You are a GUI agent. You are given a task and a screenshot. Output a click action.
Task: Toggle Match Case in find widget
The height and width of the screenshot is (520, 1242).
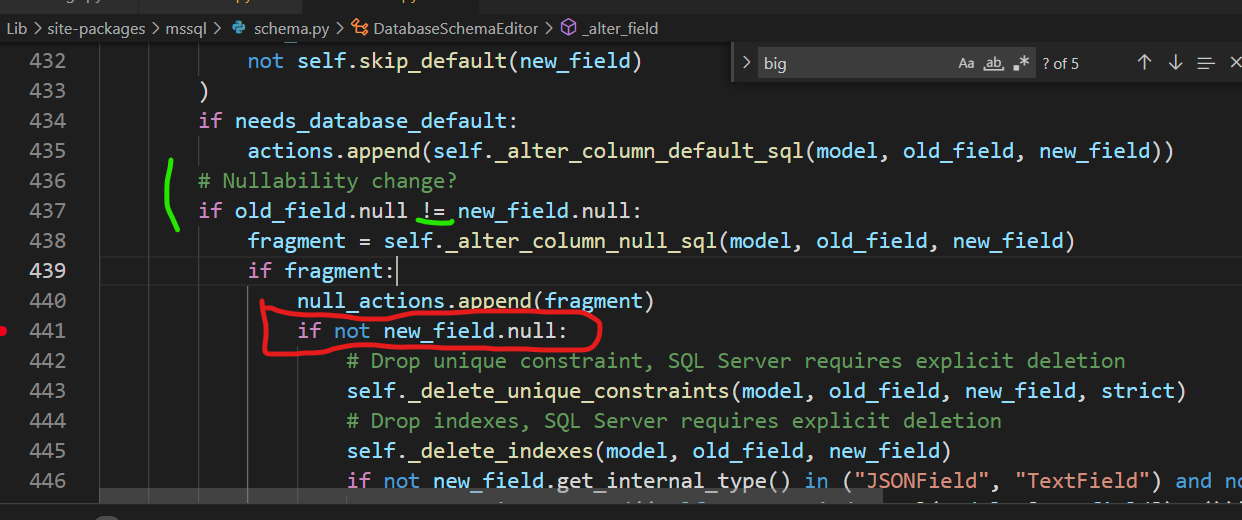click(966, 63)
